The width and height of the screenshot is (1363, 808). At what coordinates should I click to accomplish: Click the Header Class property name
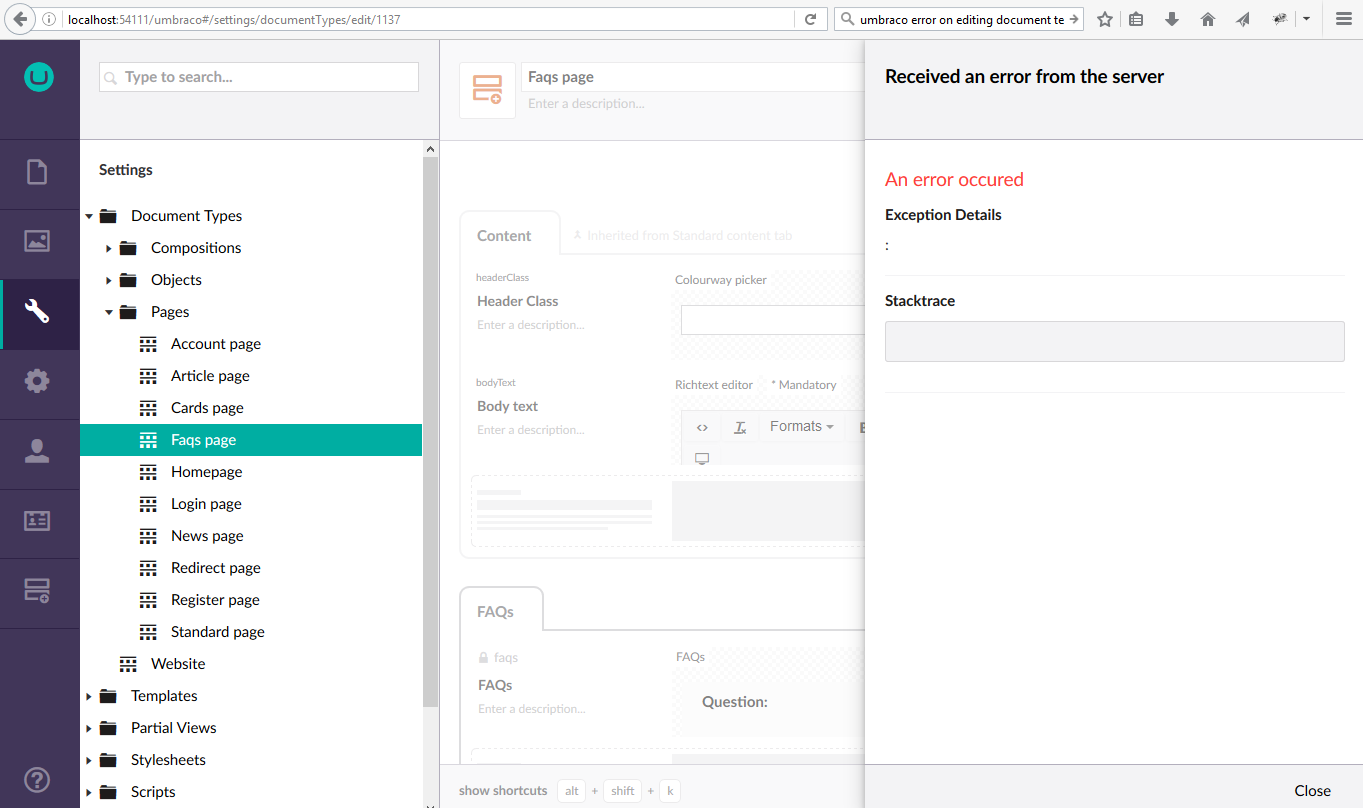pyautogui.click(x=518, y=301)
